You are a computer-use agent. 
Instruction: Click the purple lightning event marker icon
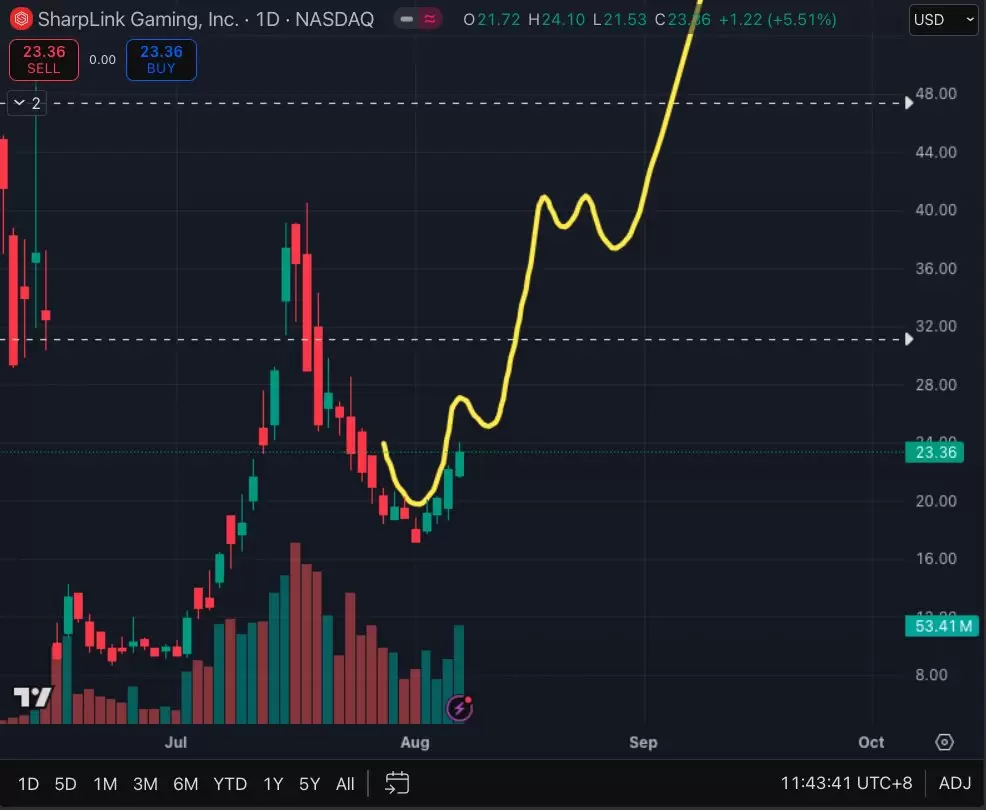[460, 708]
